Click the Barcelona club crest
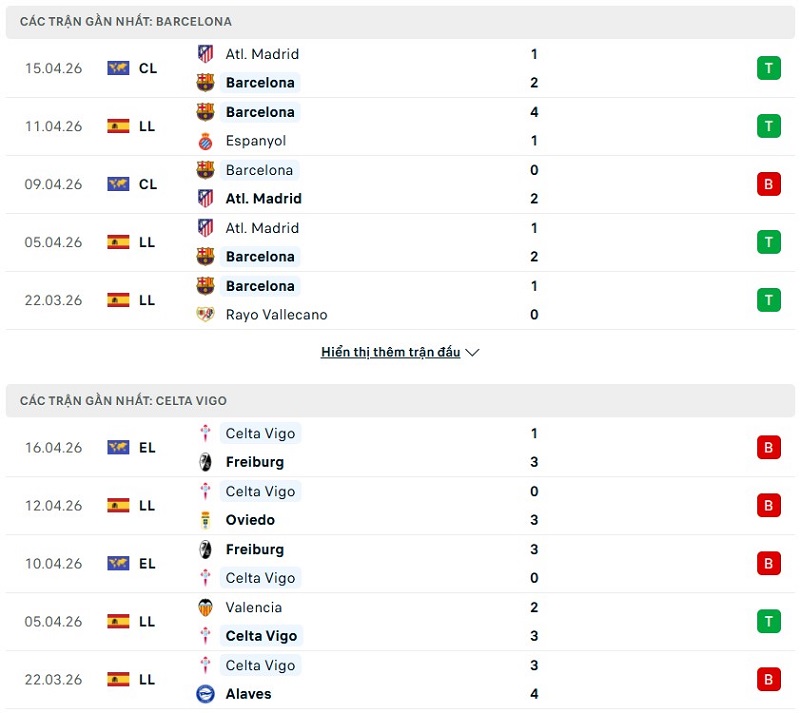 tap(205, 83)
